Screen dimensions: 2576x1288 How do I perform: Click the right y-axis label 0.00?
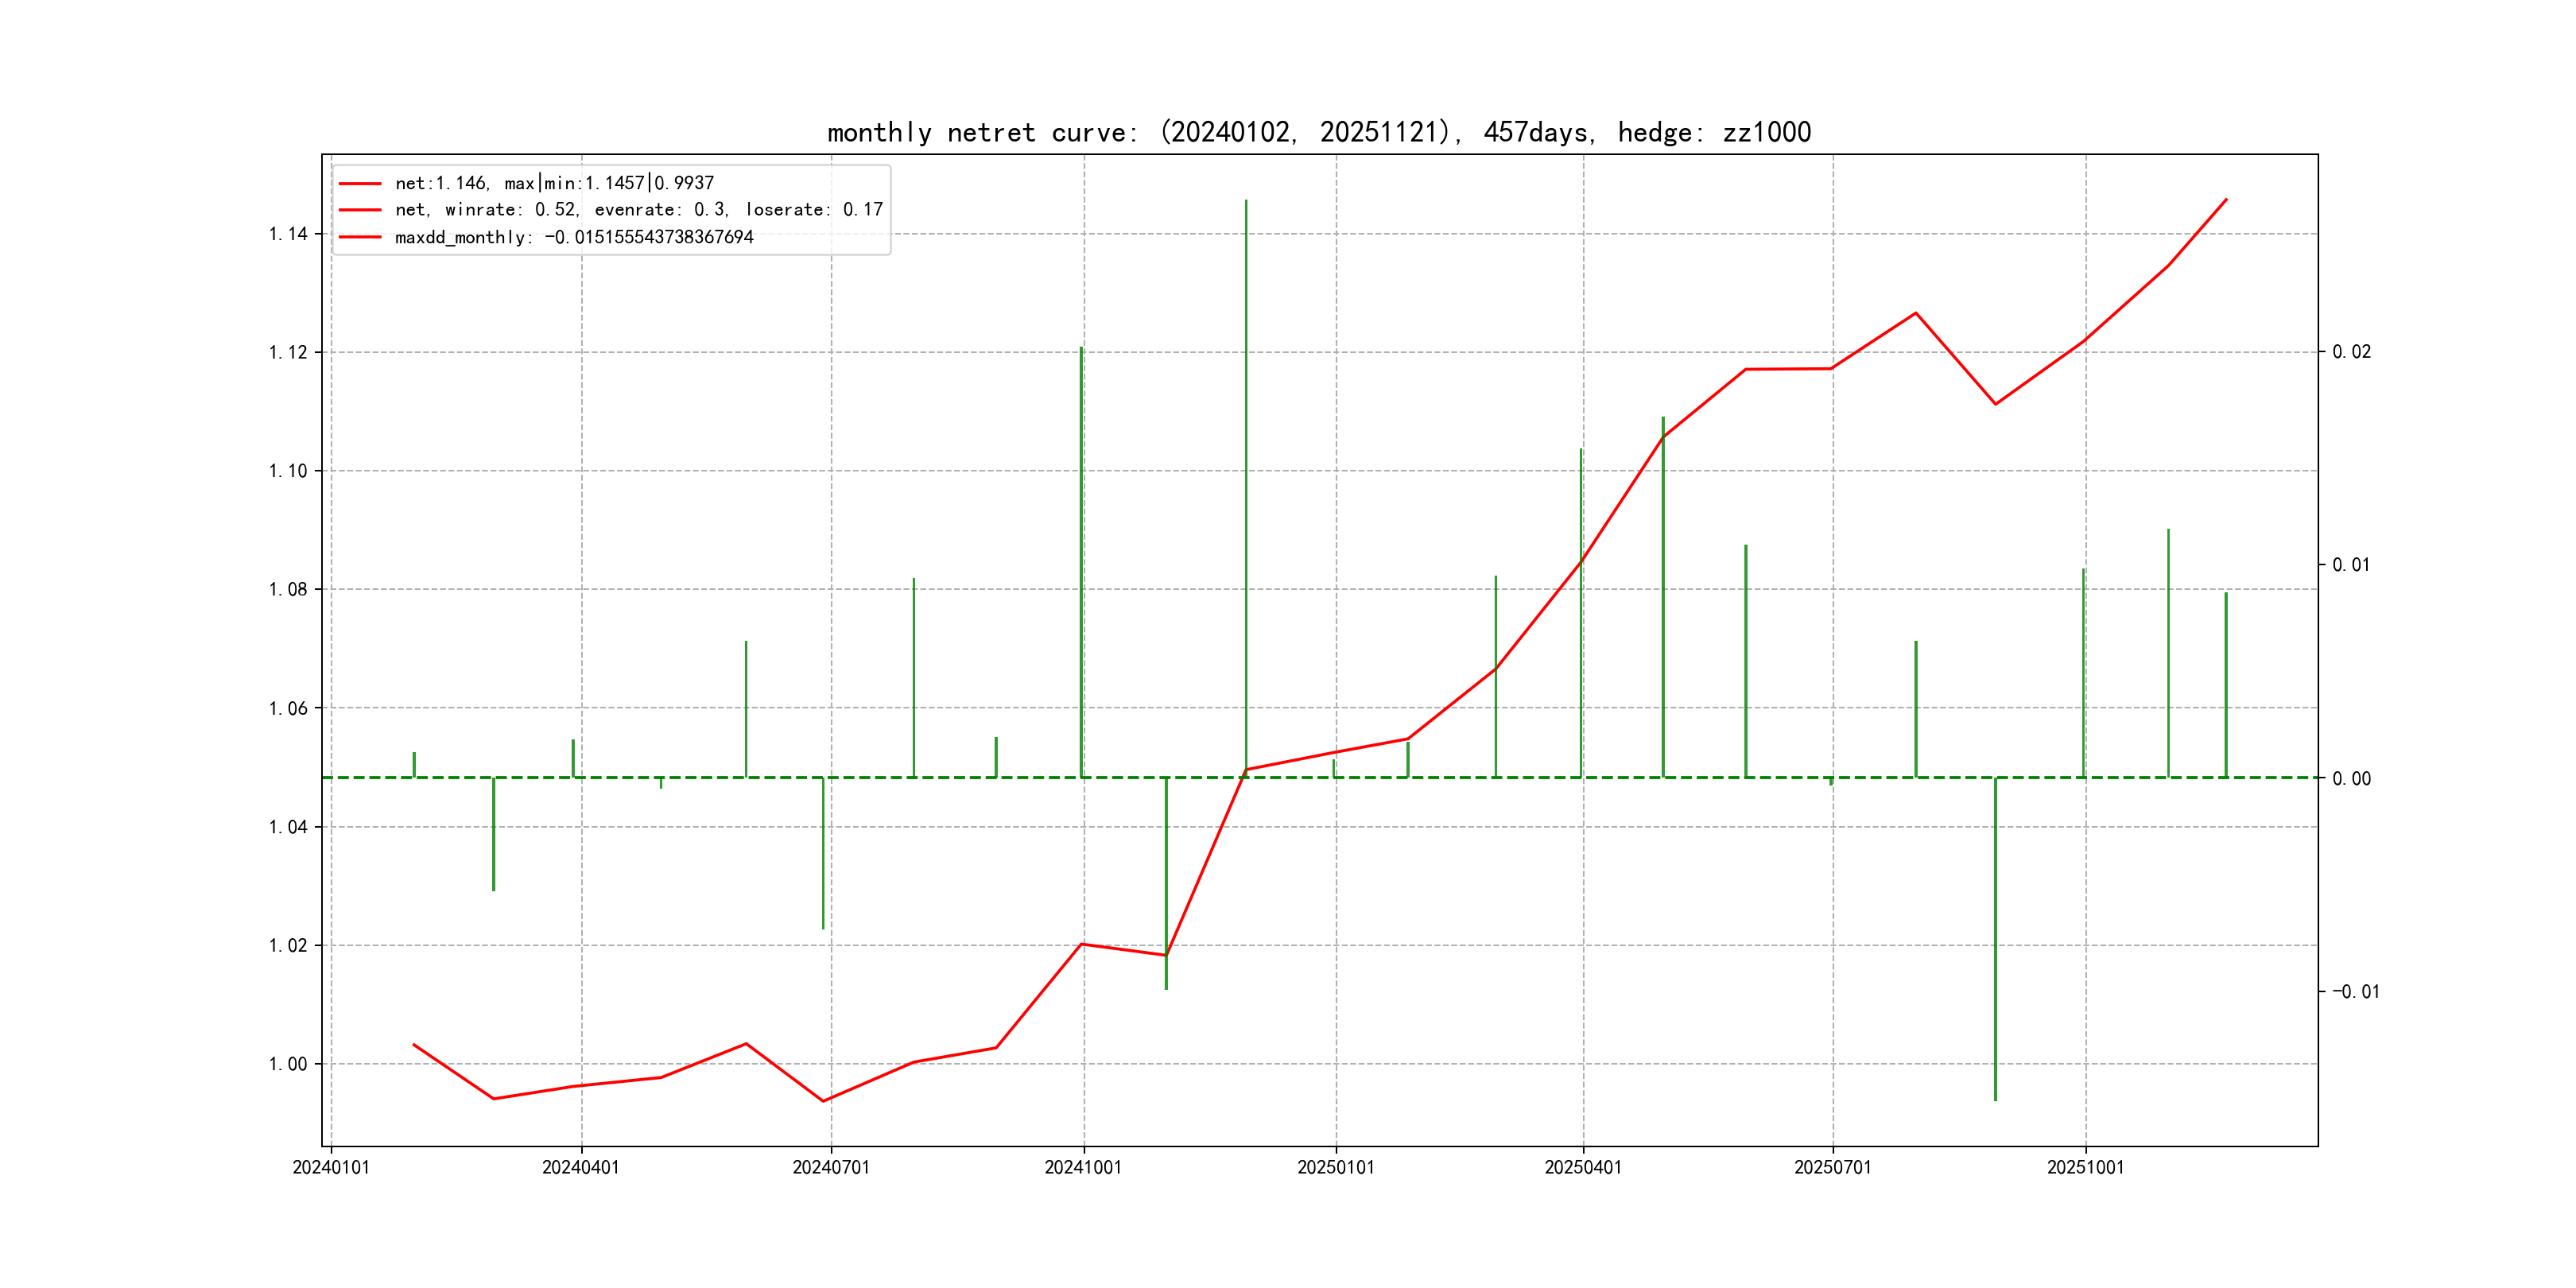pos(2351,778)
